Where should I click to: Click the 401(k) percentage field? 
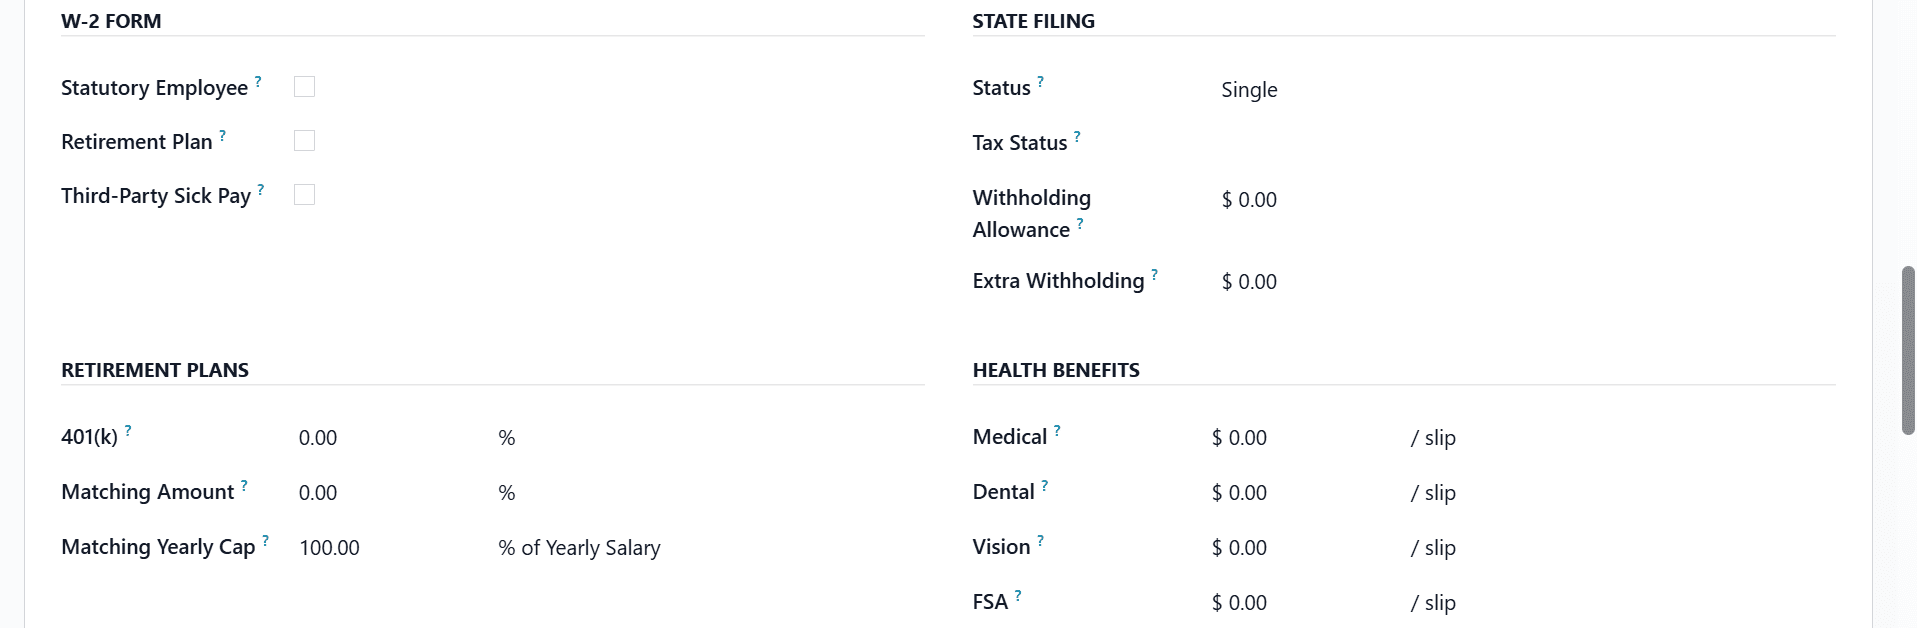pyautogui.click(x=380, y=438)
